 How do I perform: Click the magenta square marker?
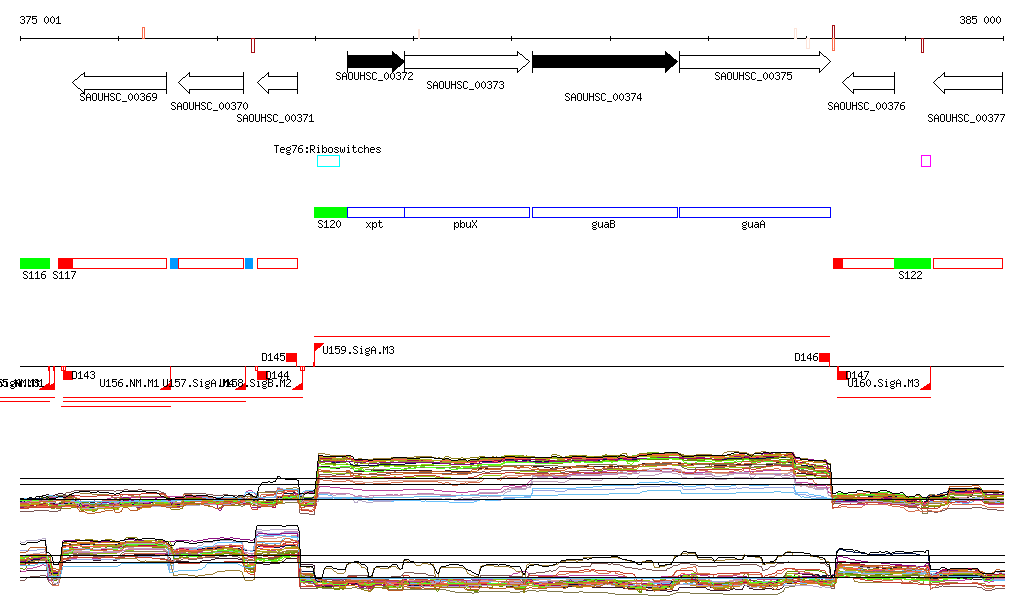tap(926, 161)
